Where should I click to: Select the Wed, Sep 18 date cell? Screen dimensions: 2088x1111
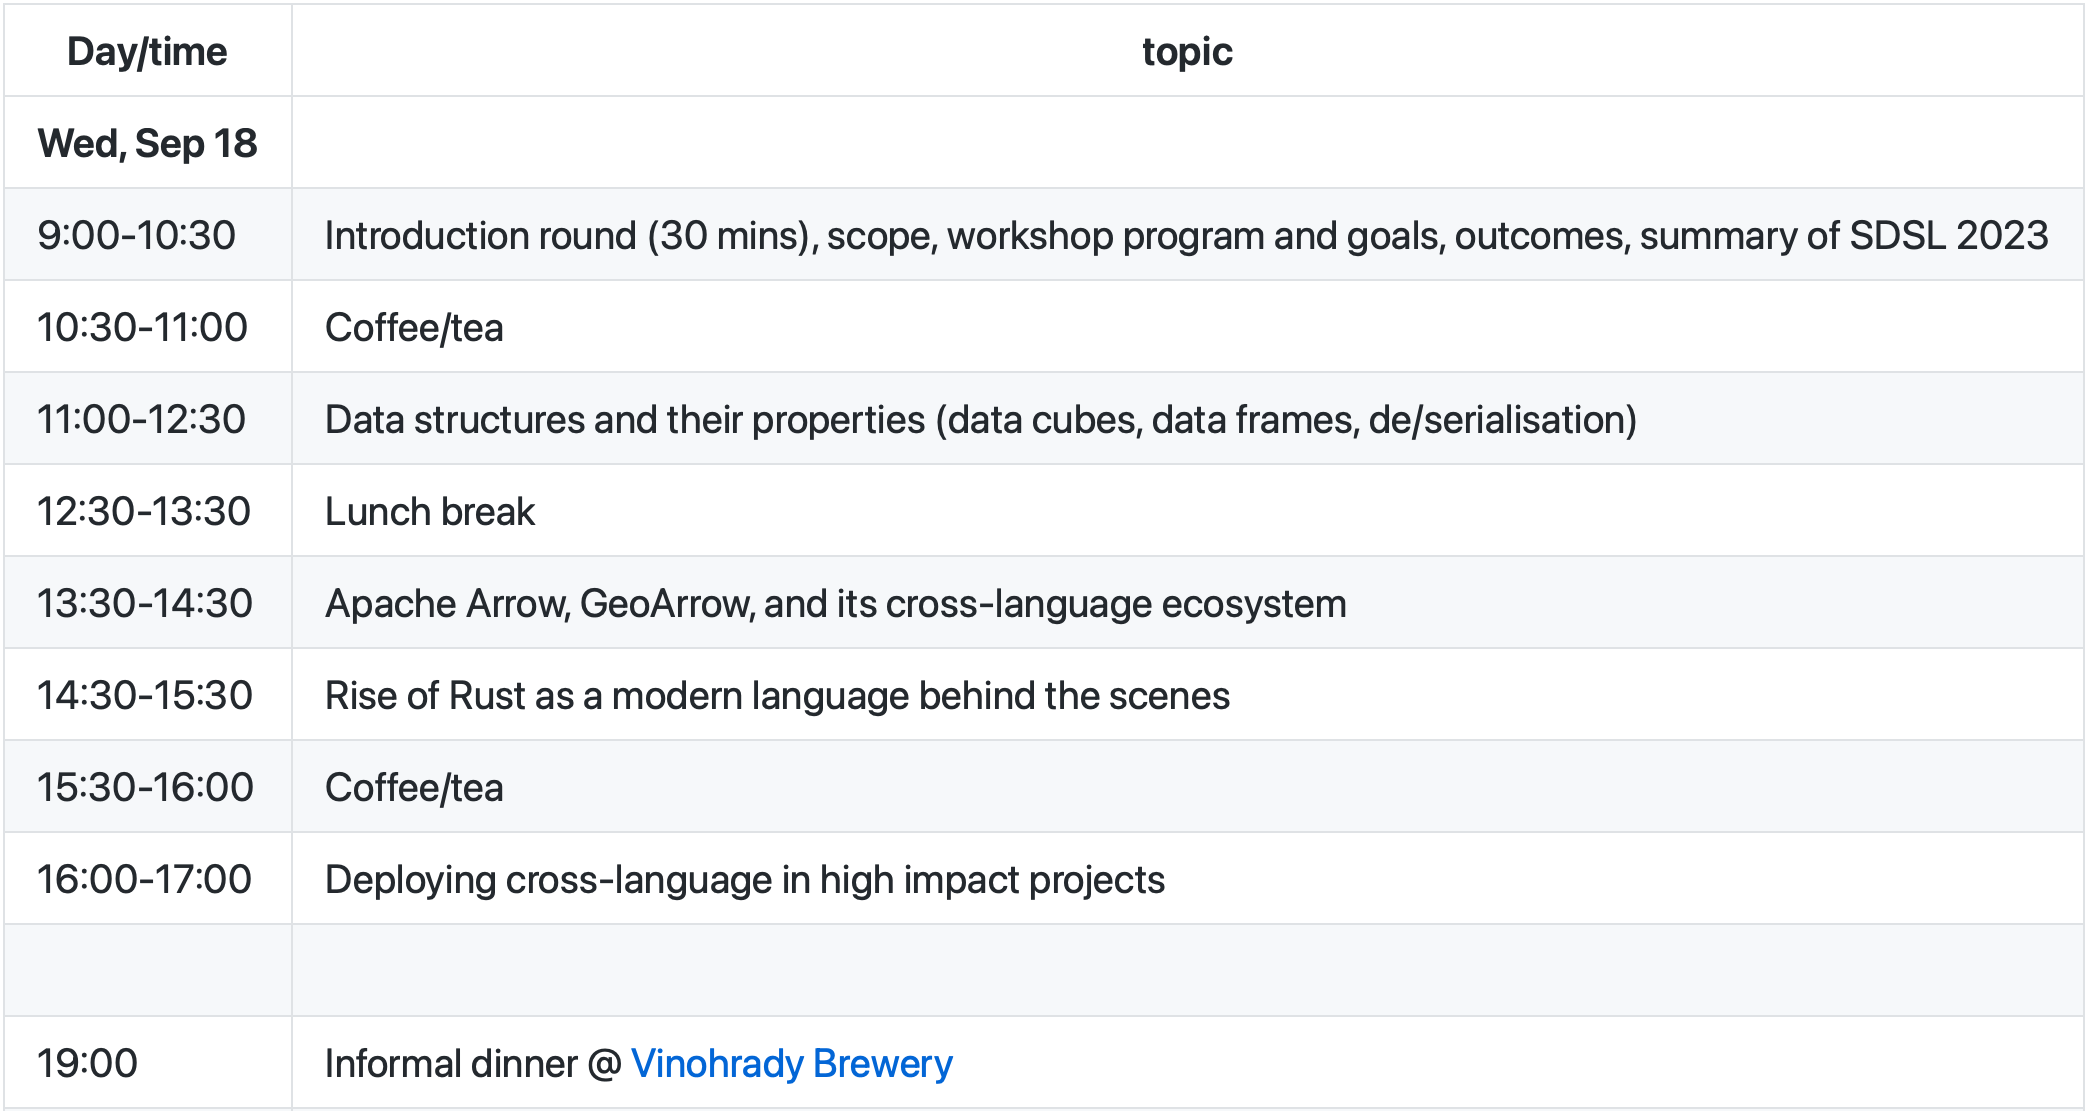[x=147, y=143]
